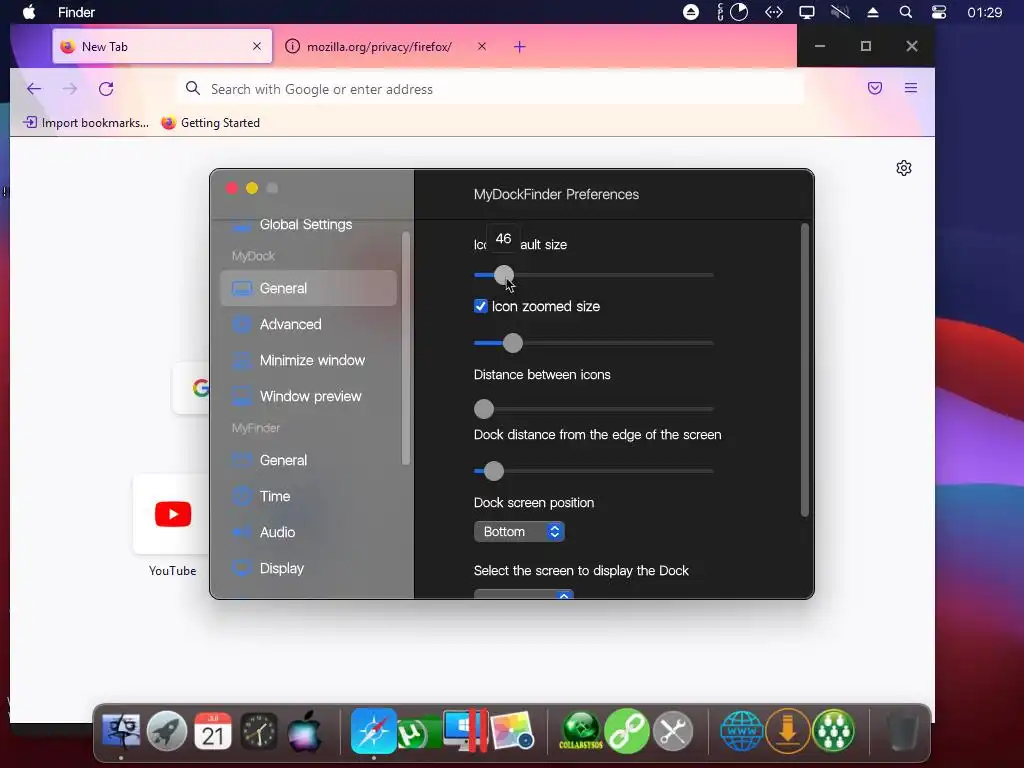Click the Firefox Pocket save icon
This screenshot has width=1024, height=768.
875,88
